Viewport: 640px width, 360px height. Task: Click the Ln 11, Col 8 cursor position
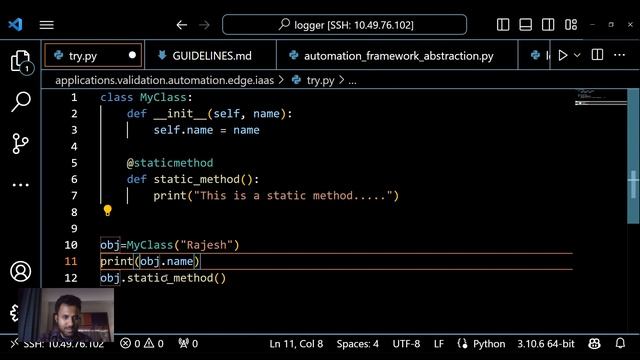pyautogui.click(x=296, y=344)
